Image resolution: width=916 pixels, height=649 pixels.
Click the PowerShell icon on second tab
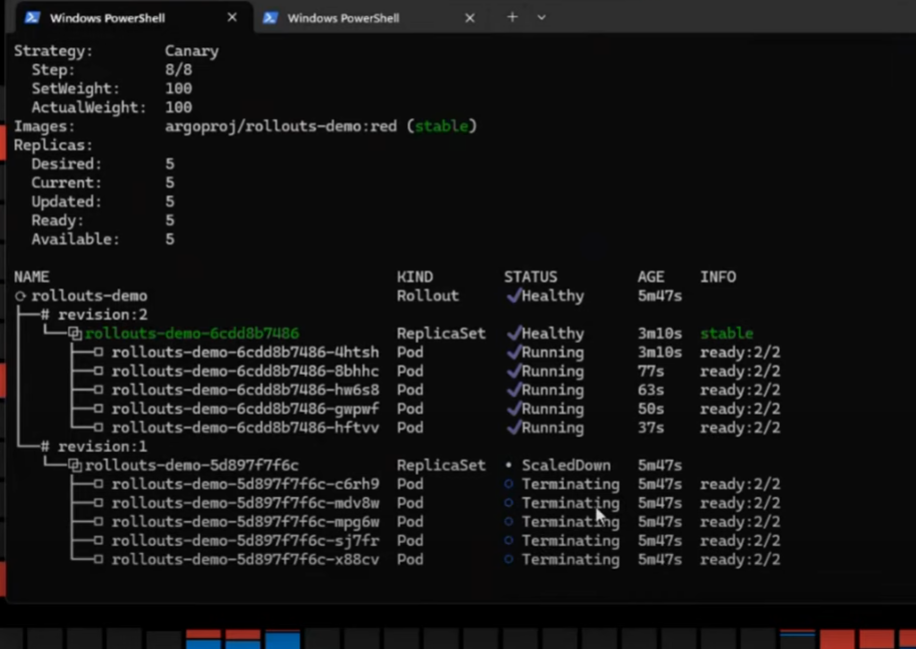pyautogui.click(x=270, y=18)
